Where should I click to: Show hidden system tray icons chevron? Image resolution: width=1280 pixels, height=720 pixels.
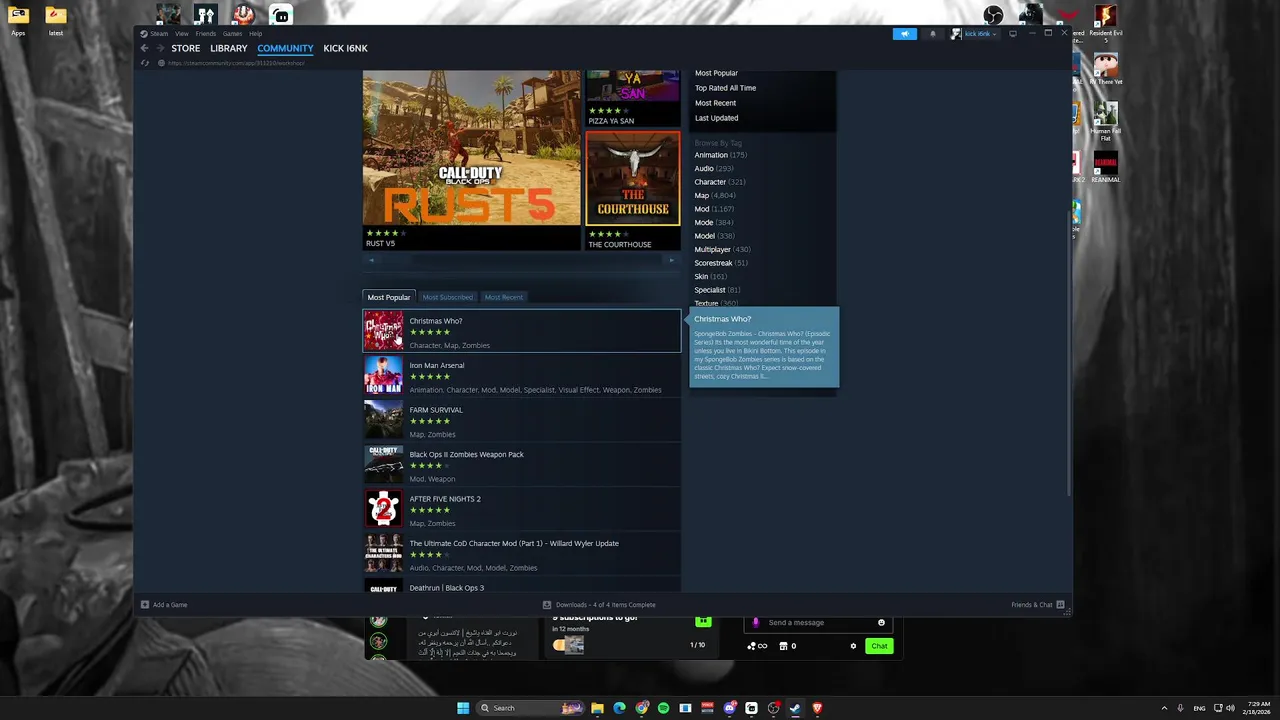1164,708
